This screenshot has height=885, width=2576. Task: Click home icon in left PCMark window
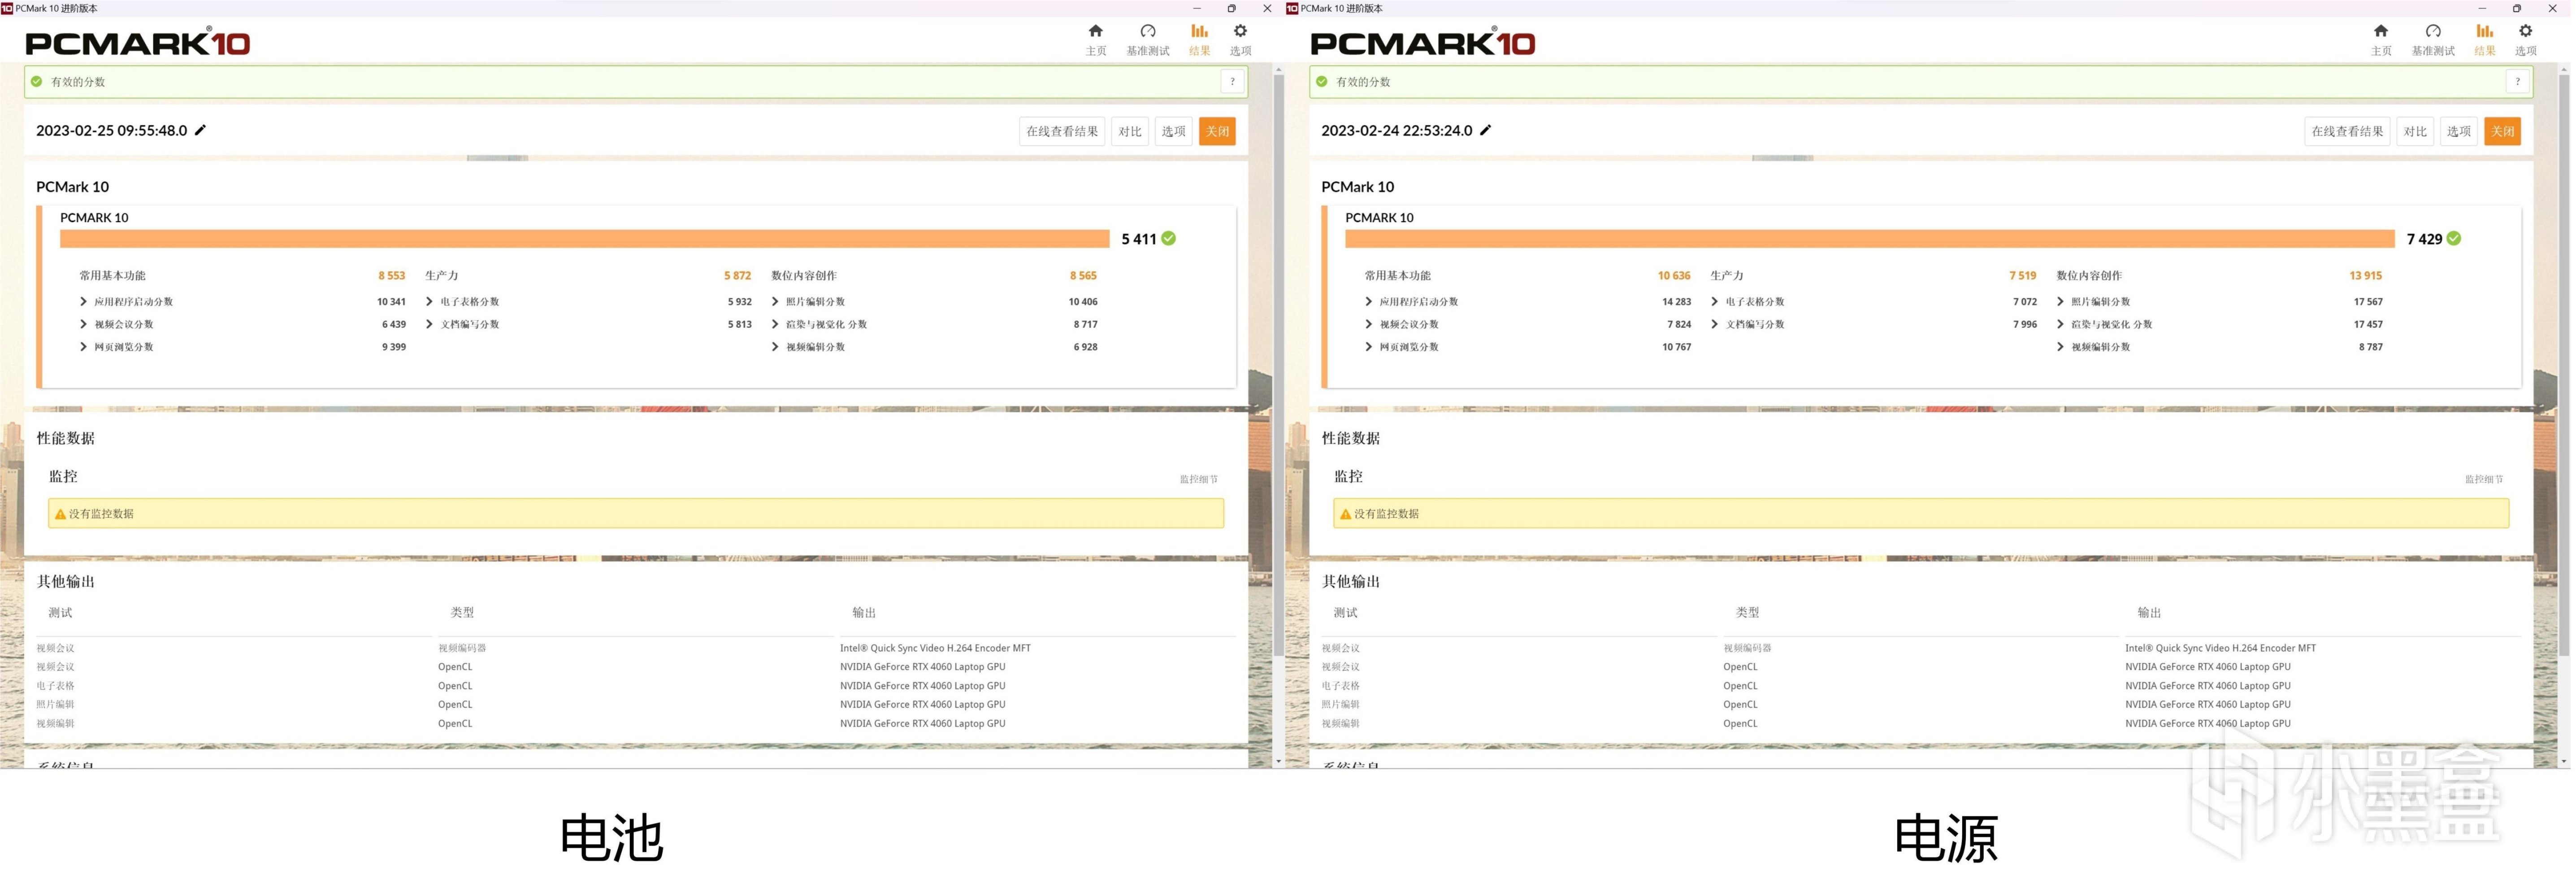click(1097, 32)
